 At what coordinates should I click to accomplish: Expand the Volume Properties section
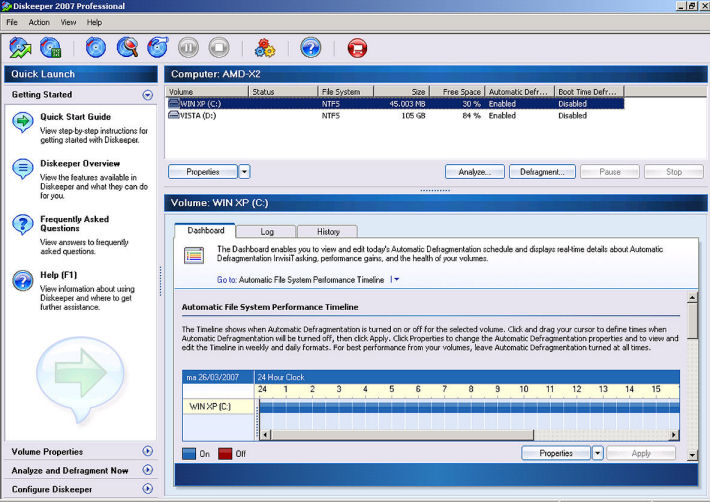148,452
